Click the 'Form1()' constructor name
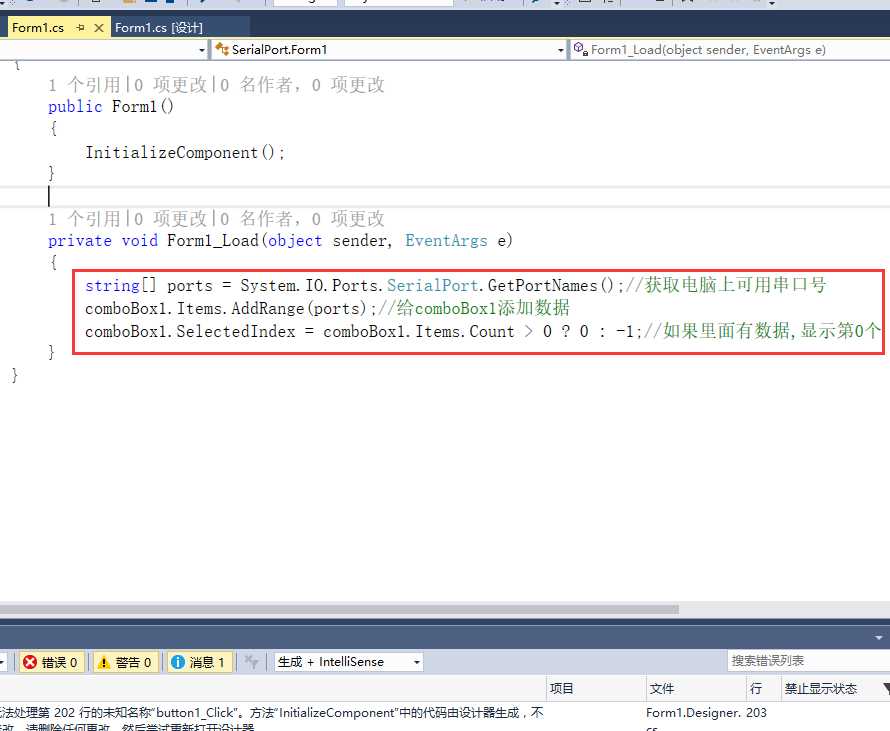890x731 pixels. coord(142,107)
